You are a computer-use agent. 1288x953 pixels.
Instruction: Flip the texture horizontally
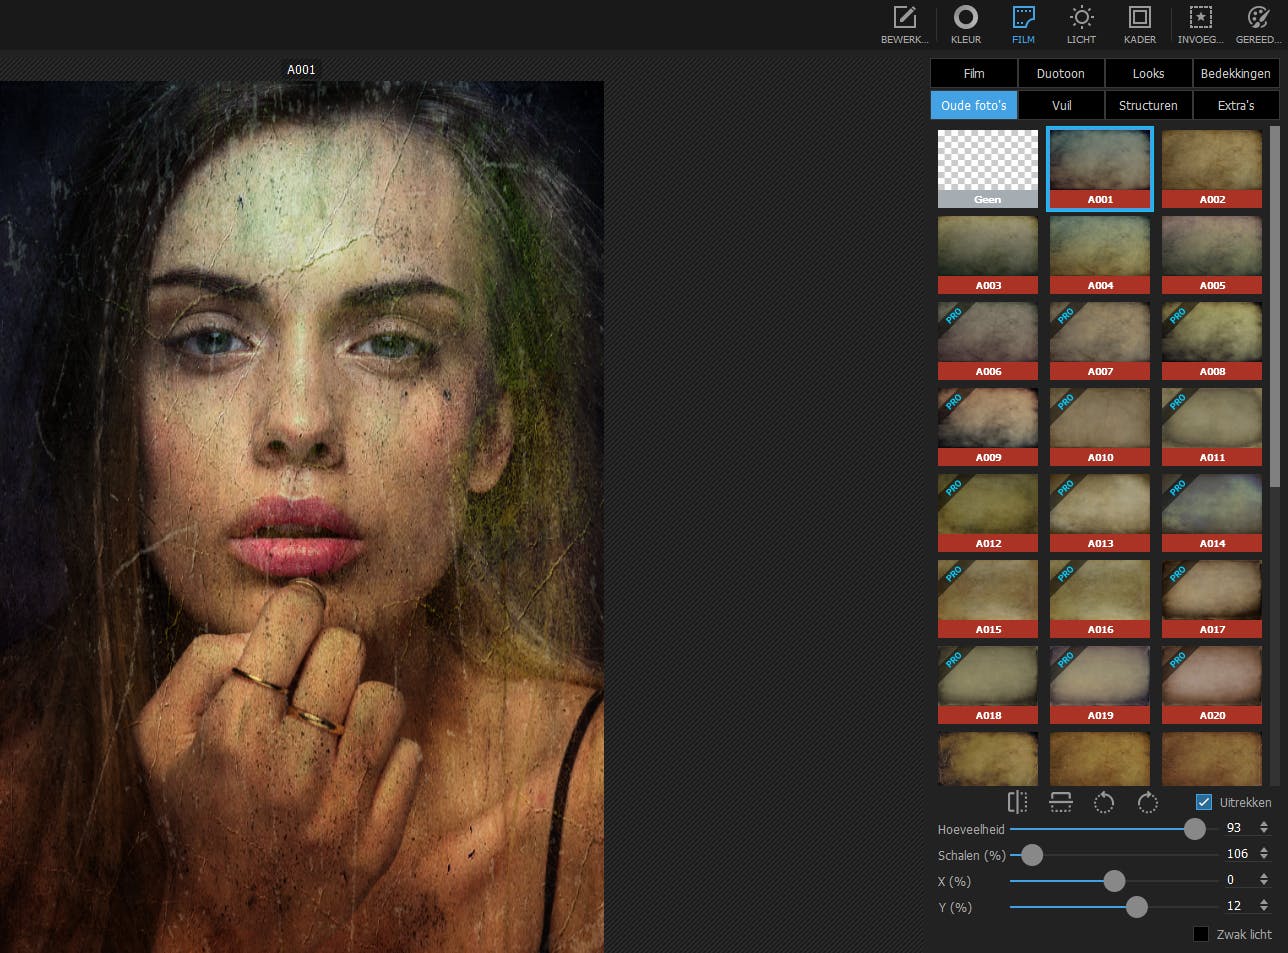[x=1017, y=802]
